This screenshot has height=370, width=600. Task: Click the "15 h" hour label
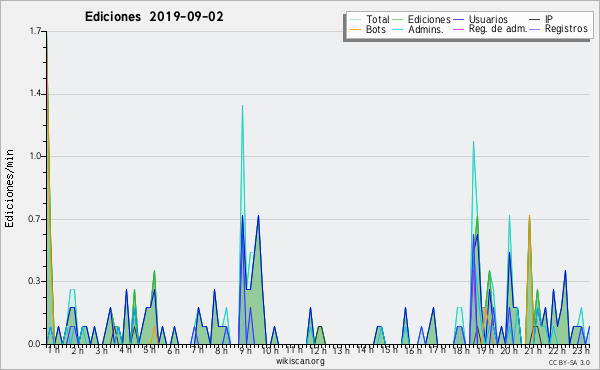(389, 350)
